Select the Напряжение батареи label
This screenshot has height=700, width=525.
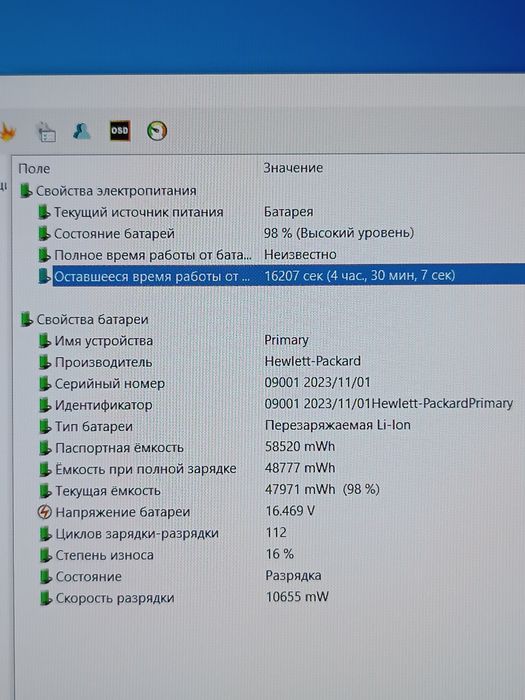(x=123, y=512)
